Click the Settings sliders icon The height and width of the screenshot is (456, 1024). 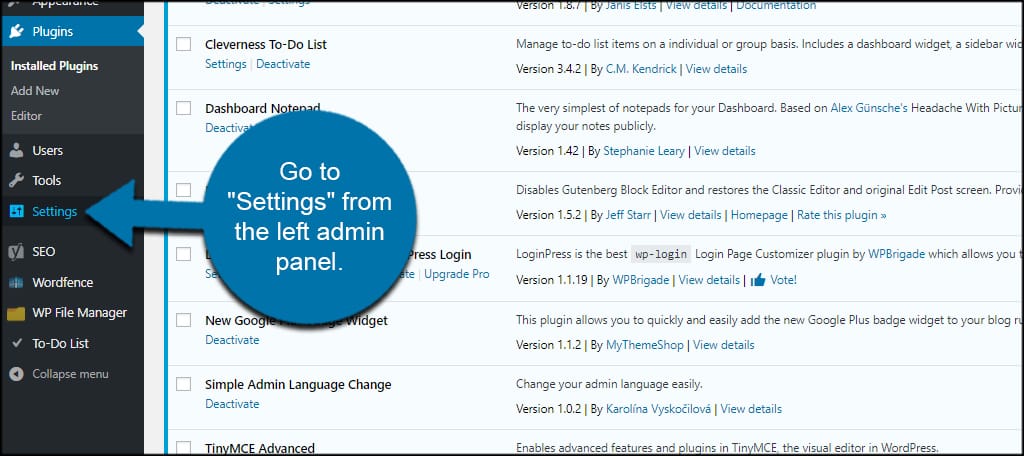(x=17, y=212)
